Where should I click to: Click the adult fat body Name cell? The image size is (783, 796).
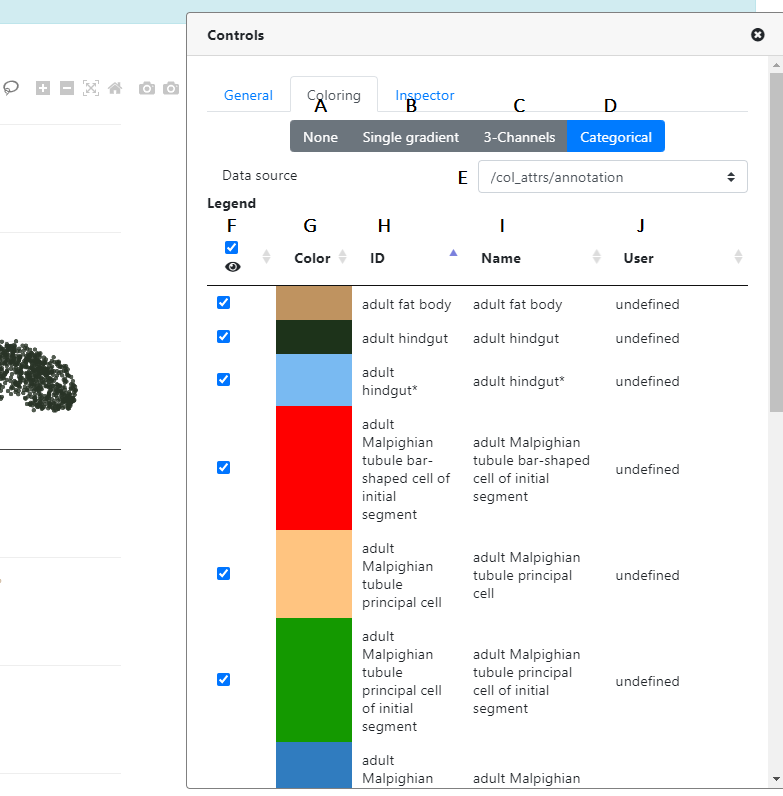(x=517, y=304)
